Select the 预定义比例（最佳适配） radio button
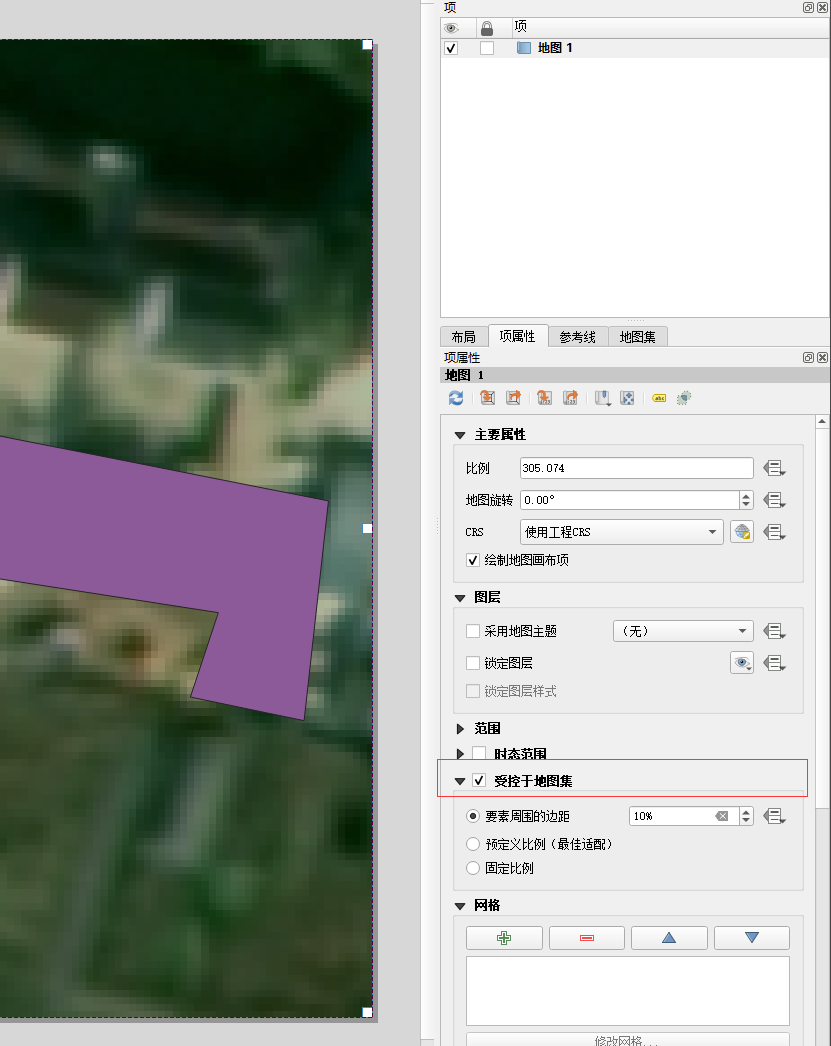Image resolution: width=831 pixels, height=1046 pixels. pyautogui.click(x=472, y=843)
